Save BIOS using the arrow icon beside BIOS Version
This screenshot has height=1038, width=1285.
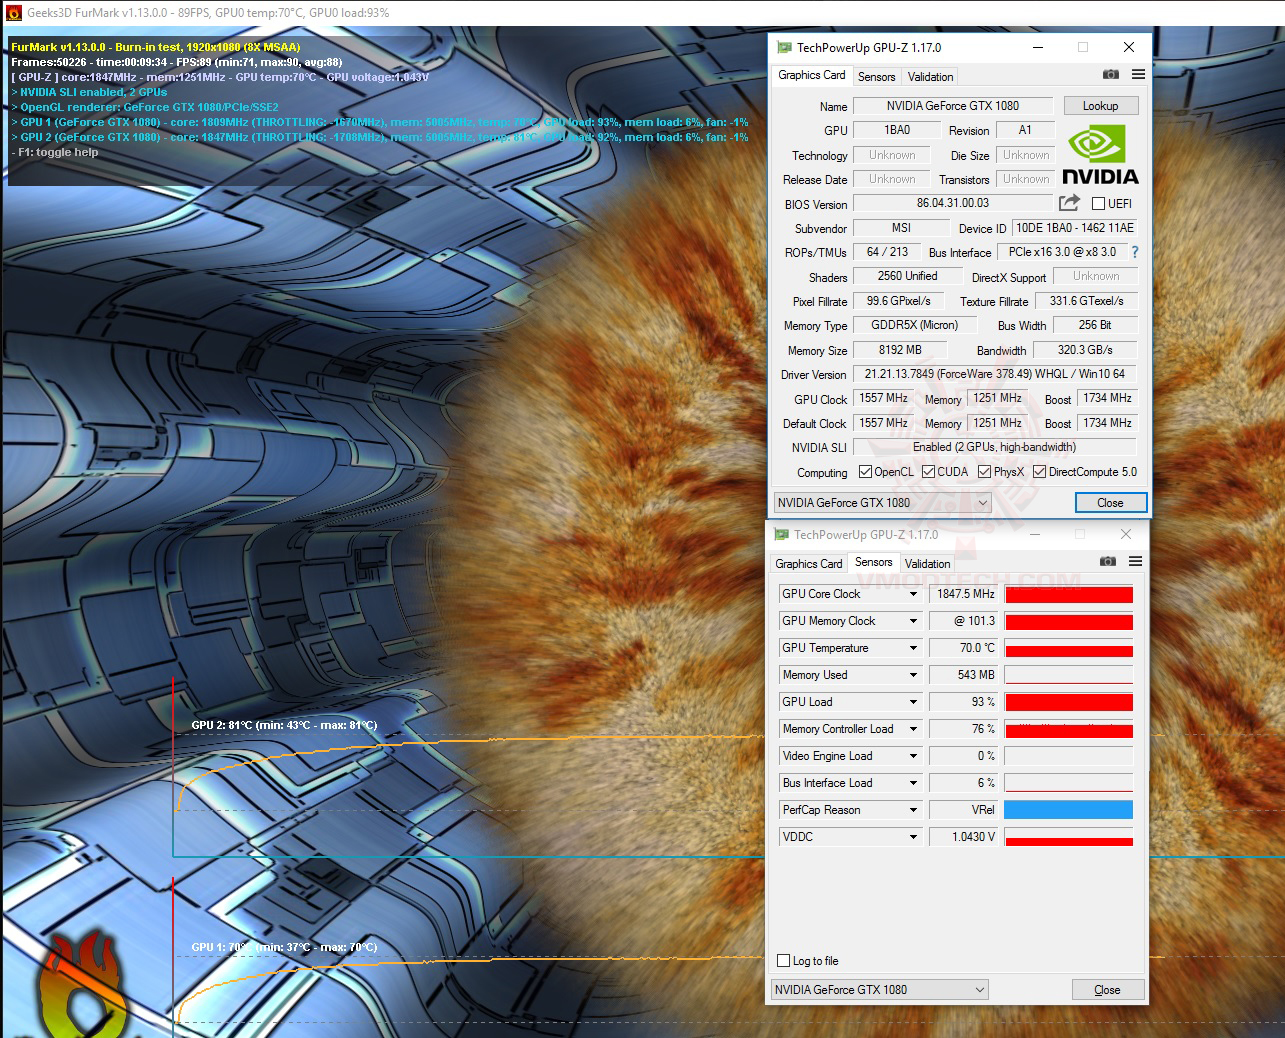1069,203
